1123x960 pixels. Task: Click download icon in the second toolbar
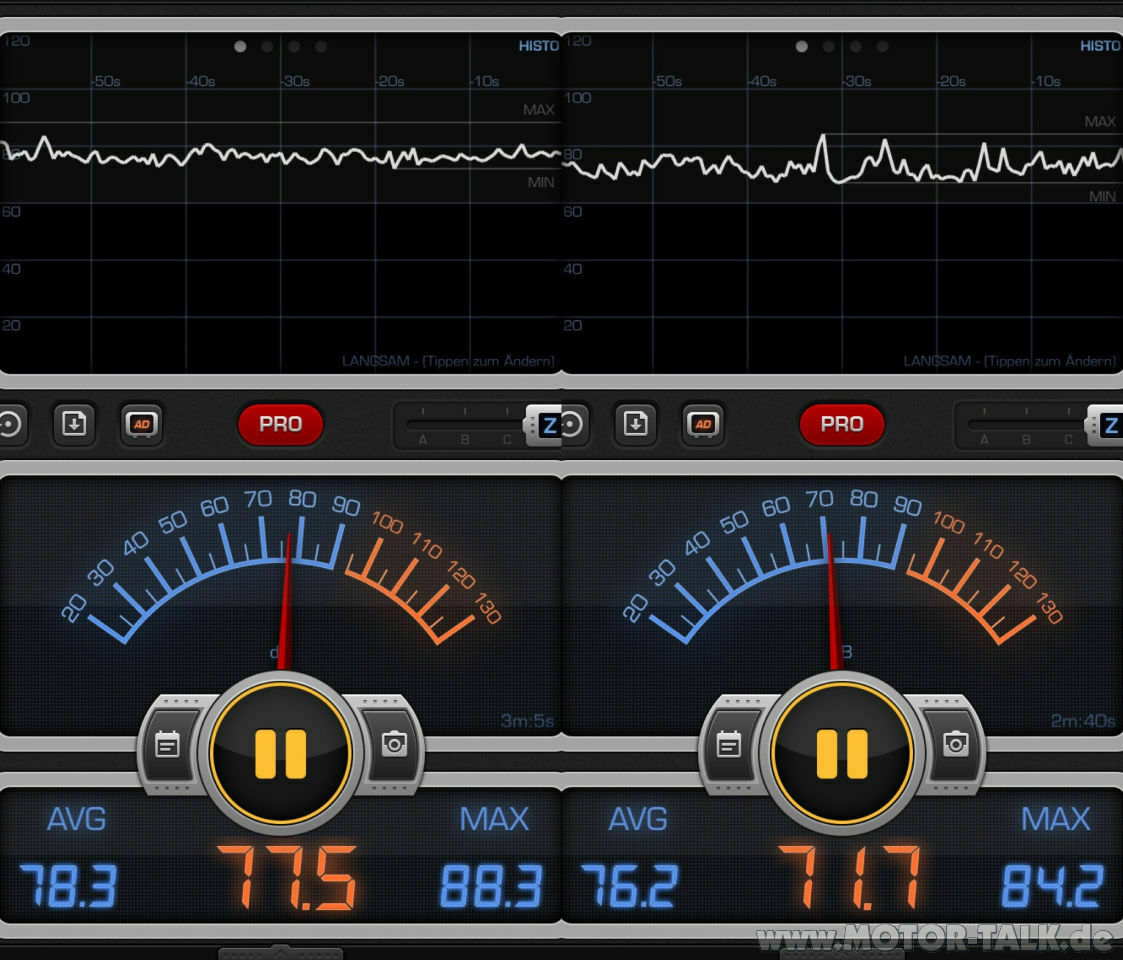(x=635, y=424)
